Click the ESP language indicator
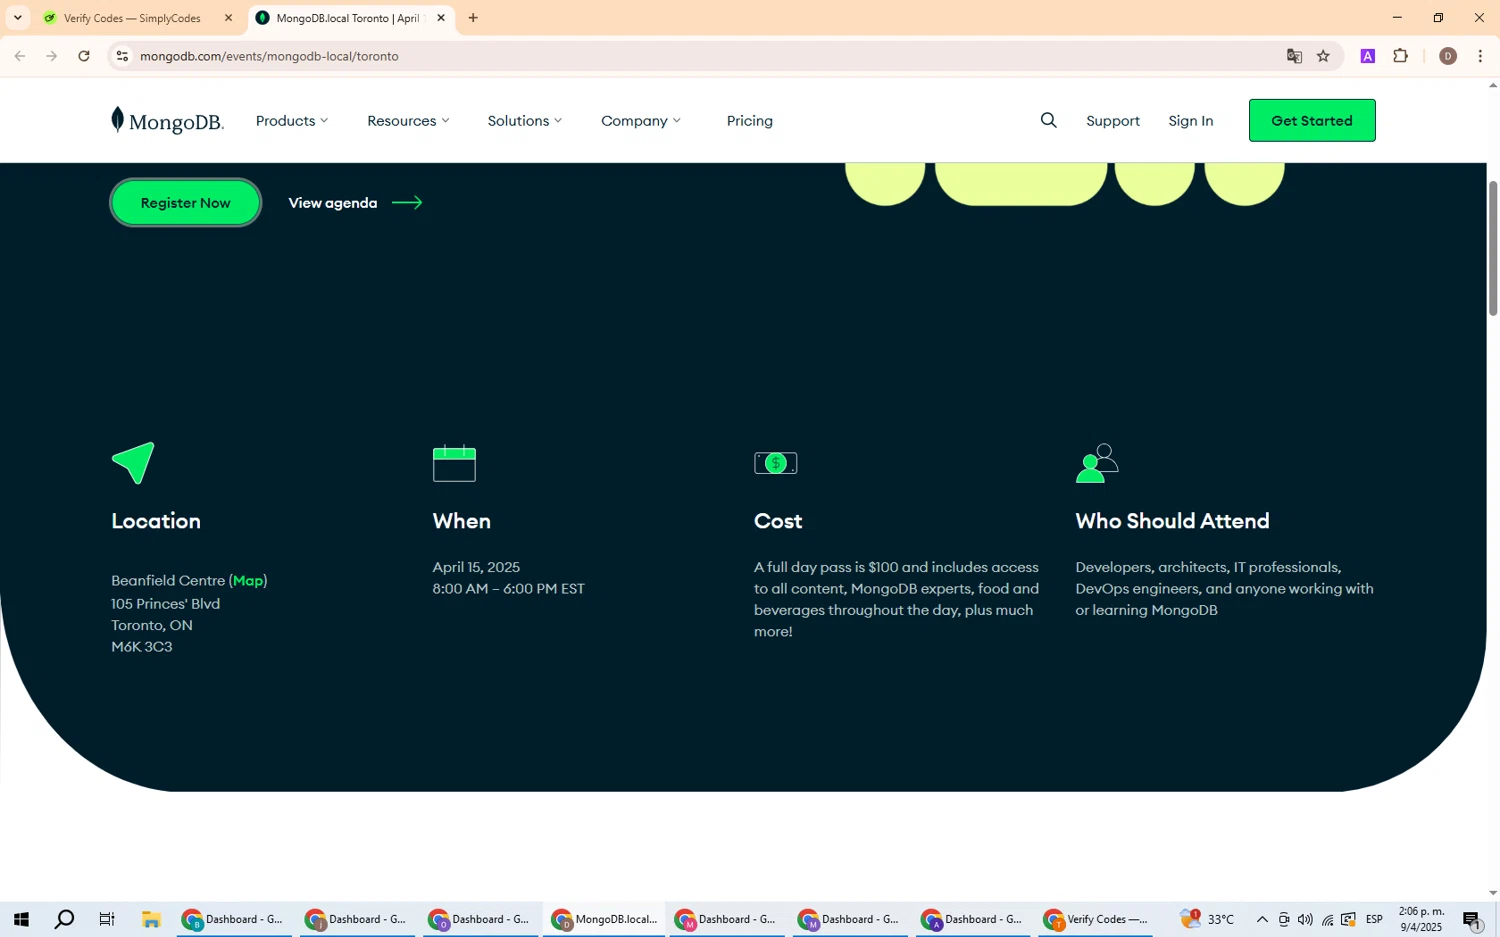 coord(1374,919)
